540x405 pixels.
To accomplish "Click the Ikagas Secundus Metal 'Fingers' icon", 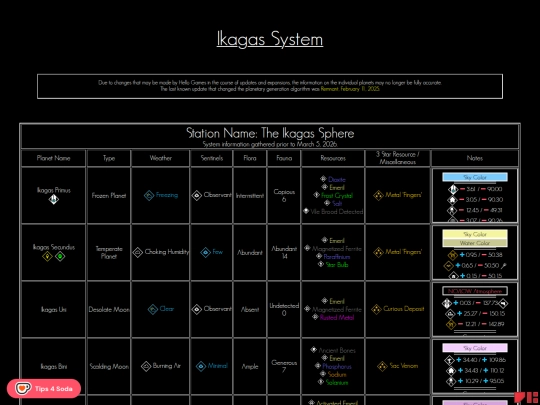I will click(378, 252).
